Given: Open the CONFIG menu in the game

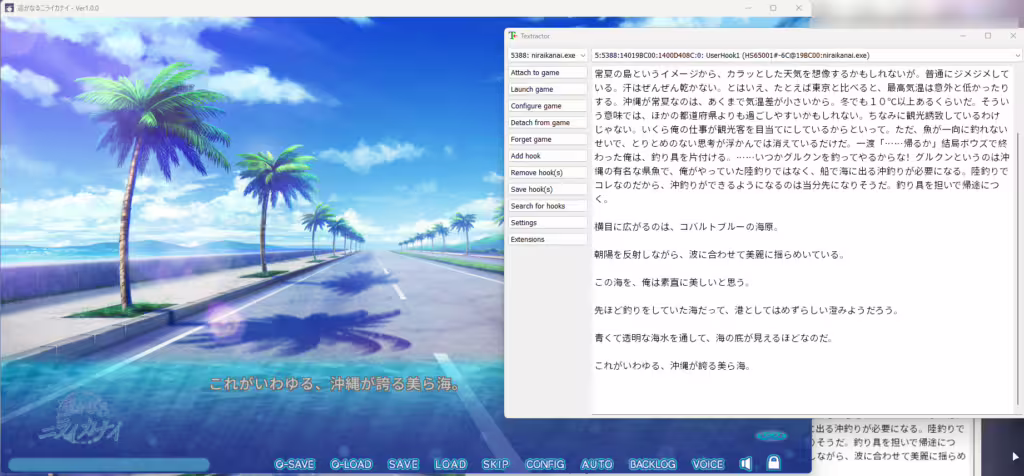Looking at the screenshot, I should (x=545, y=464).
